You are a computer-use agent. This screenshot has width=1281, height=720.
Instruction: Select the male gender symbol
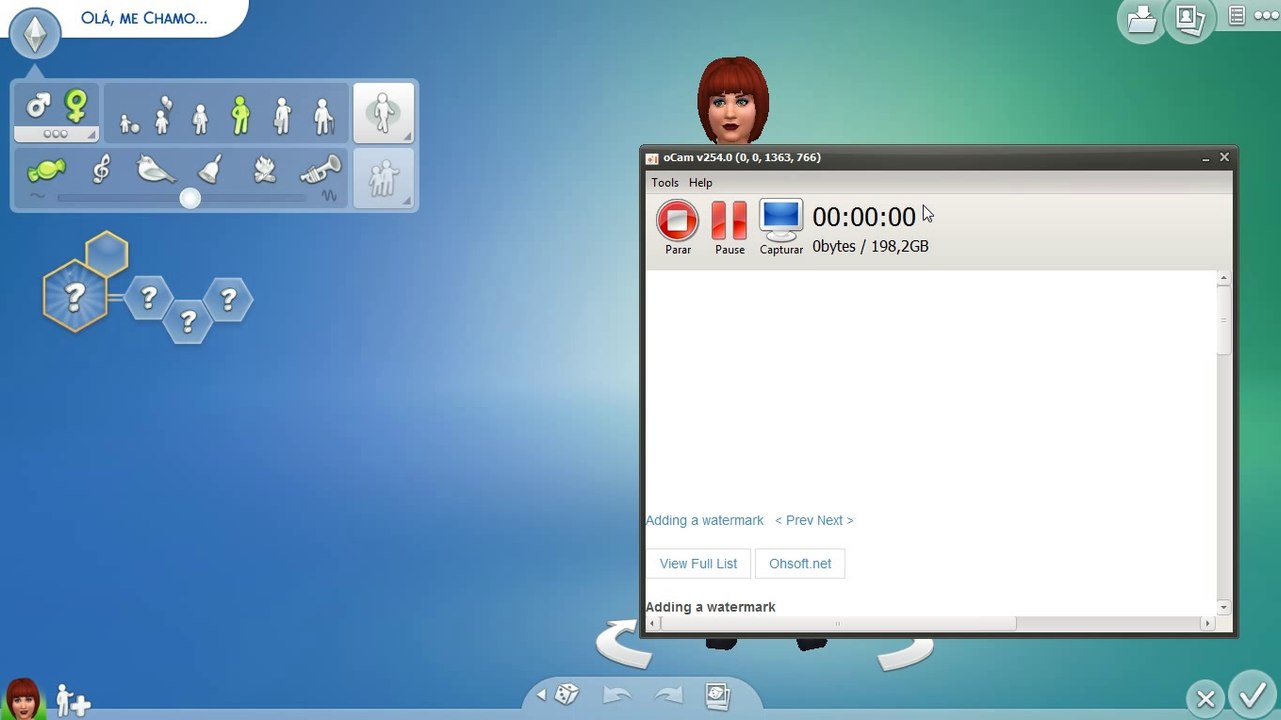[38, 106]
